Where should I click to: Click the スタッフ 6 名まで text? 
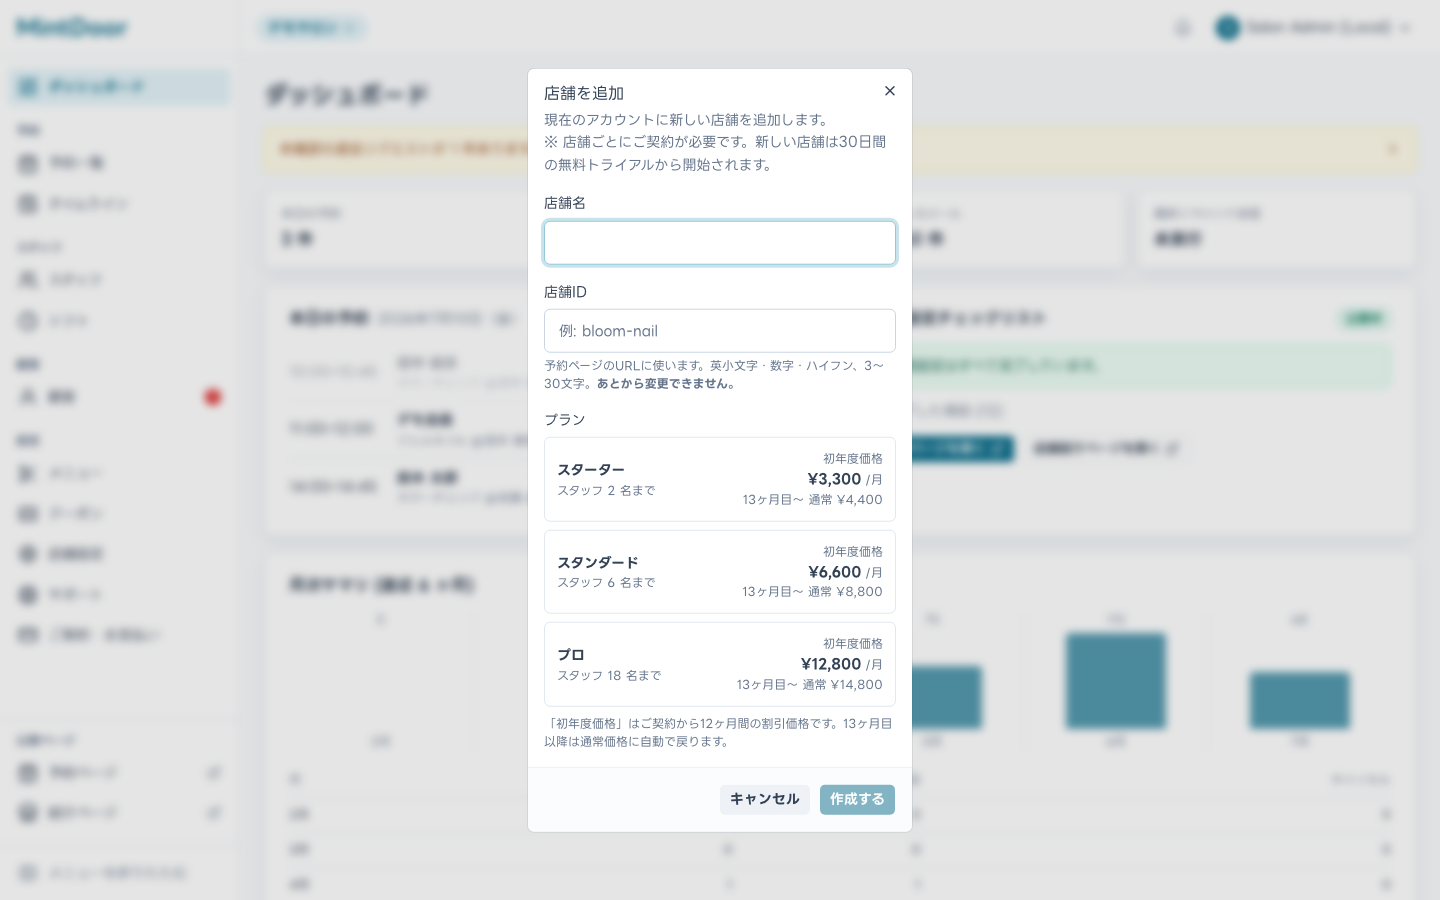[x=606, y=583]
